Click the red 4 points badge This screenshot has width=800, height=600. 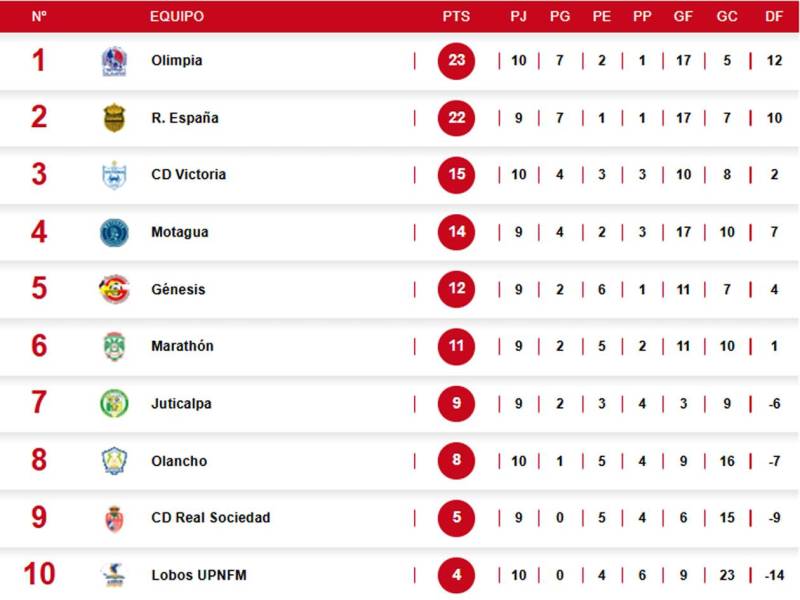coord(457,576)
